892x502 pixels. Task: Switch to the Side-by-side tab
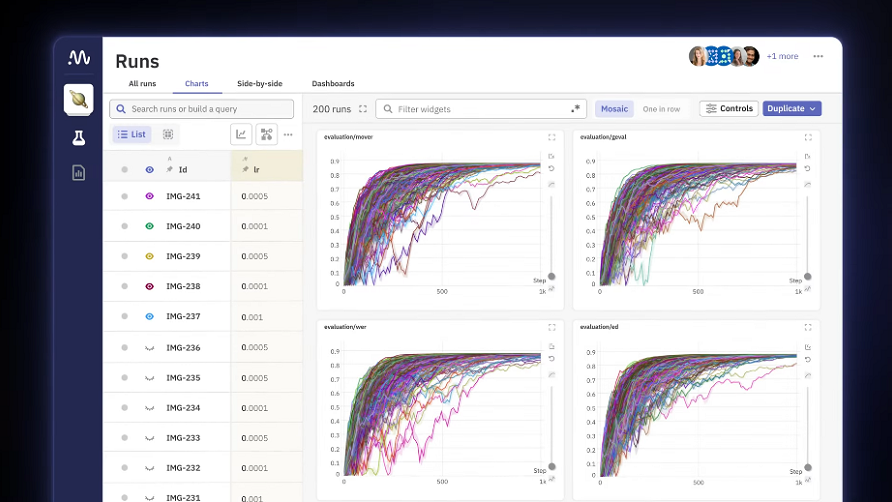pos(259,83)
